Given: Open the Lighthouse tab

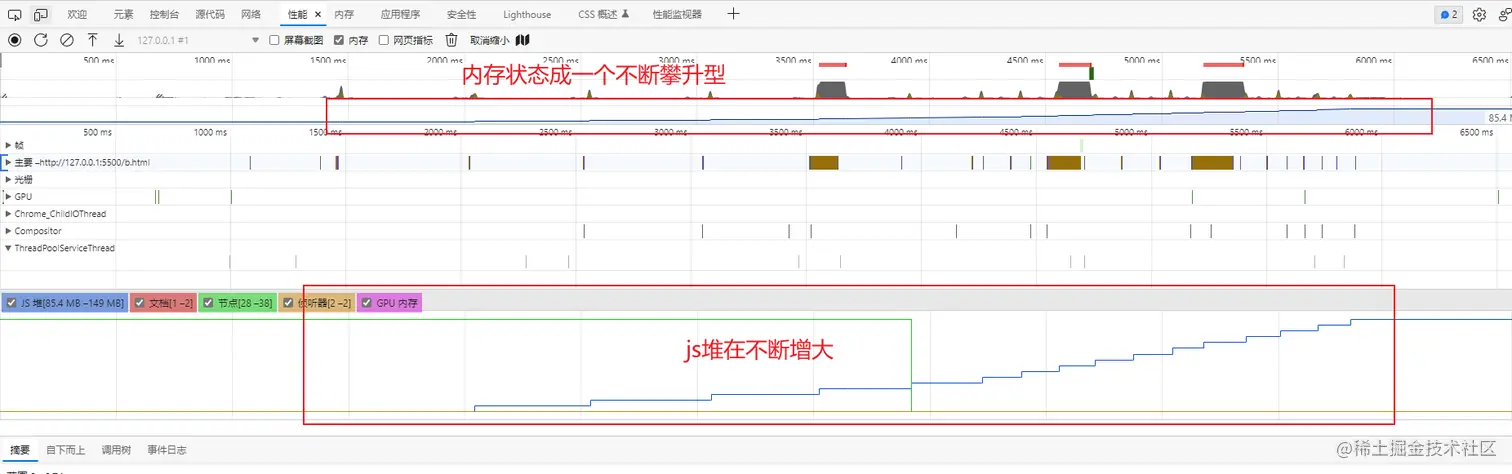Looking at the screenshot, I should tap(527, 15).
